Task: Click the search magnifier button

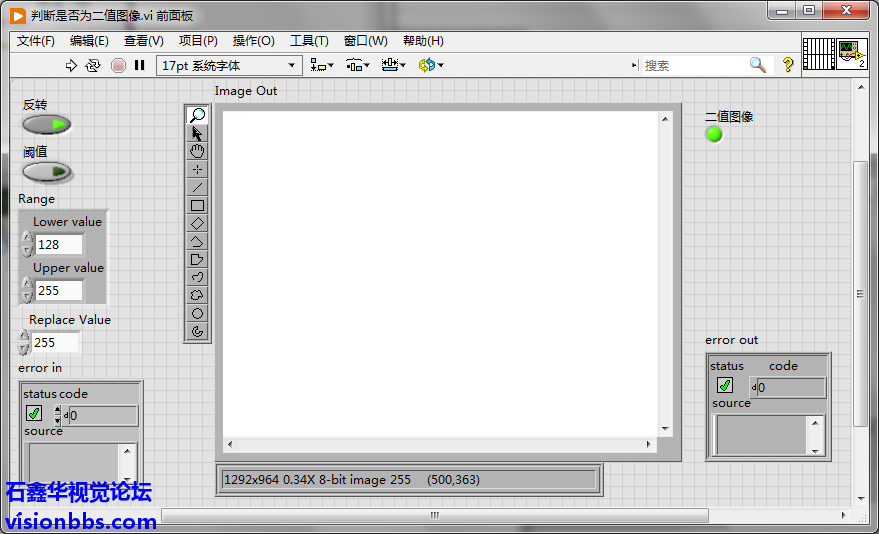Action: coord(758,65)
